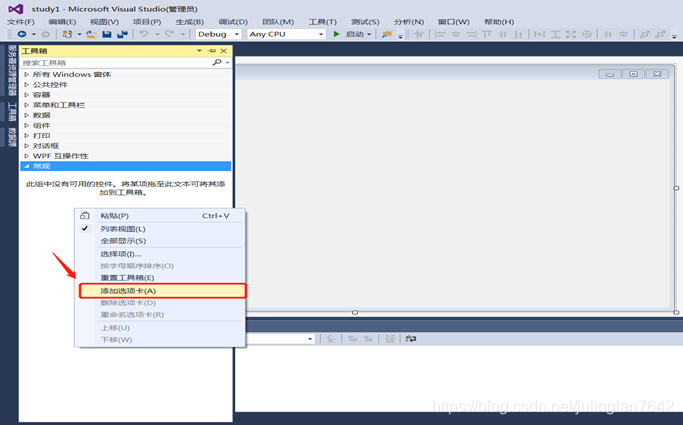Expand the 公共控件 toolbox group

pyautogui.click(x=27, y=84)
